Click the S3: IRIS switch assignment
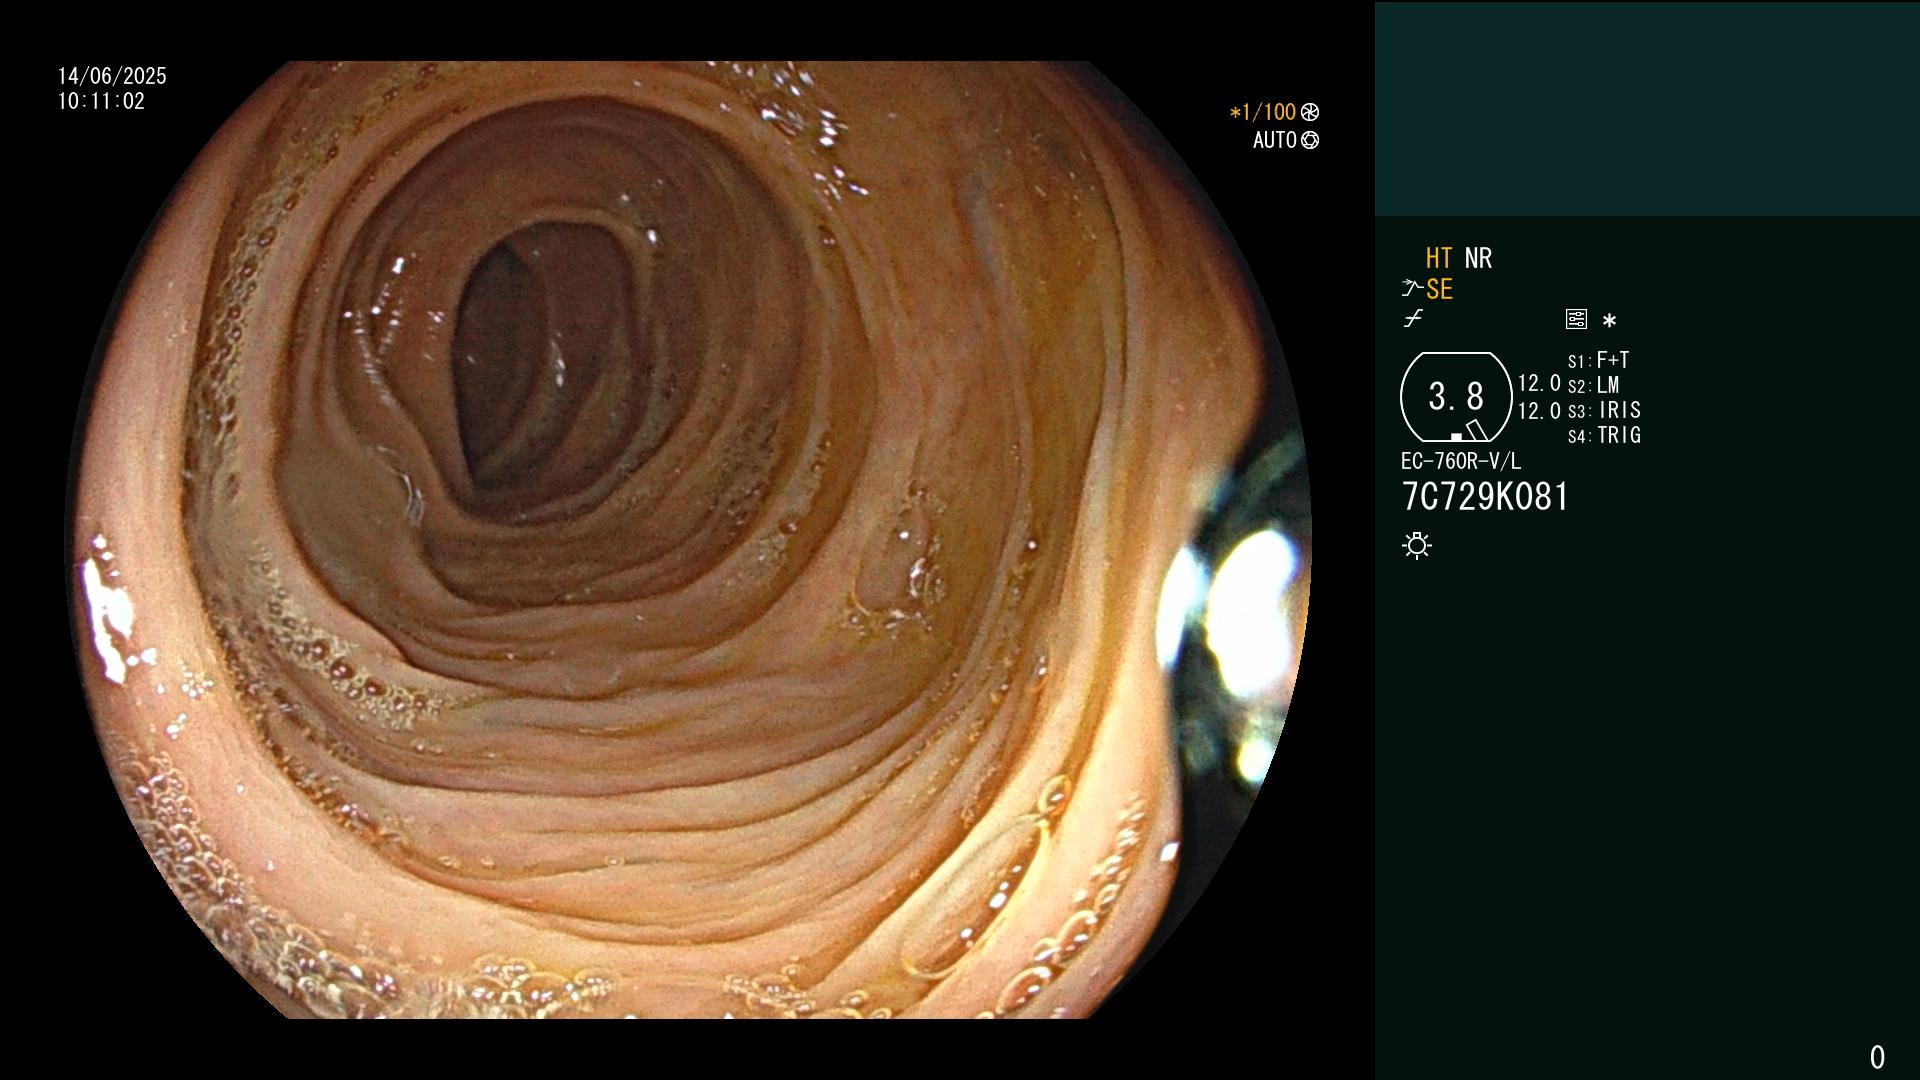Screen dimensions: 1920x1080 (x=1604, y=410)
